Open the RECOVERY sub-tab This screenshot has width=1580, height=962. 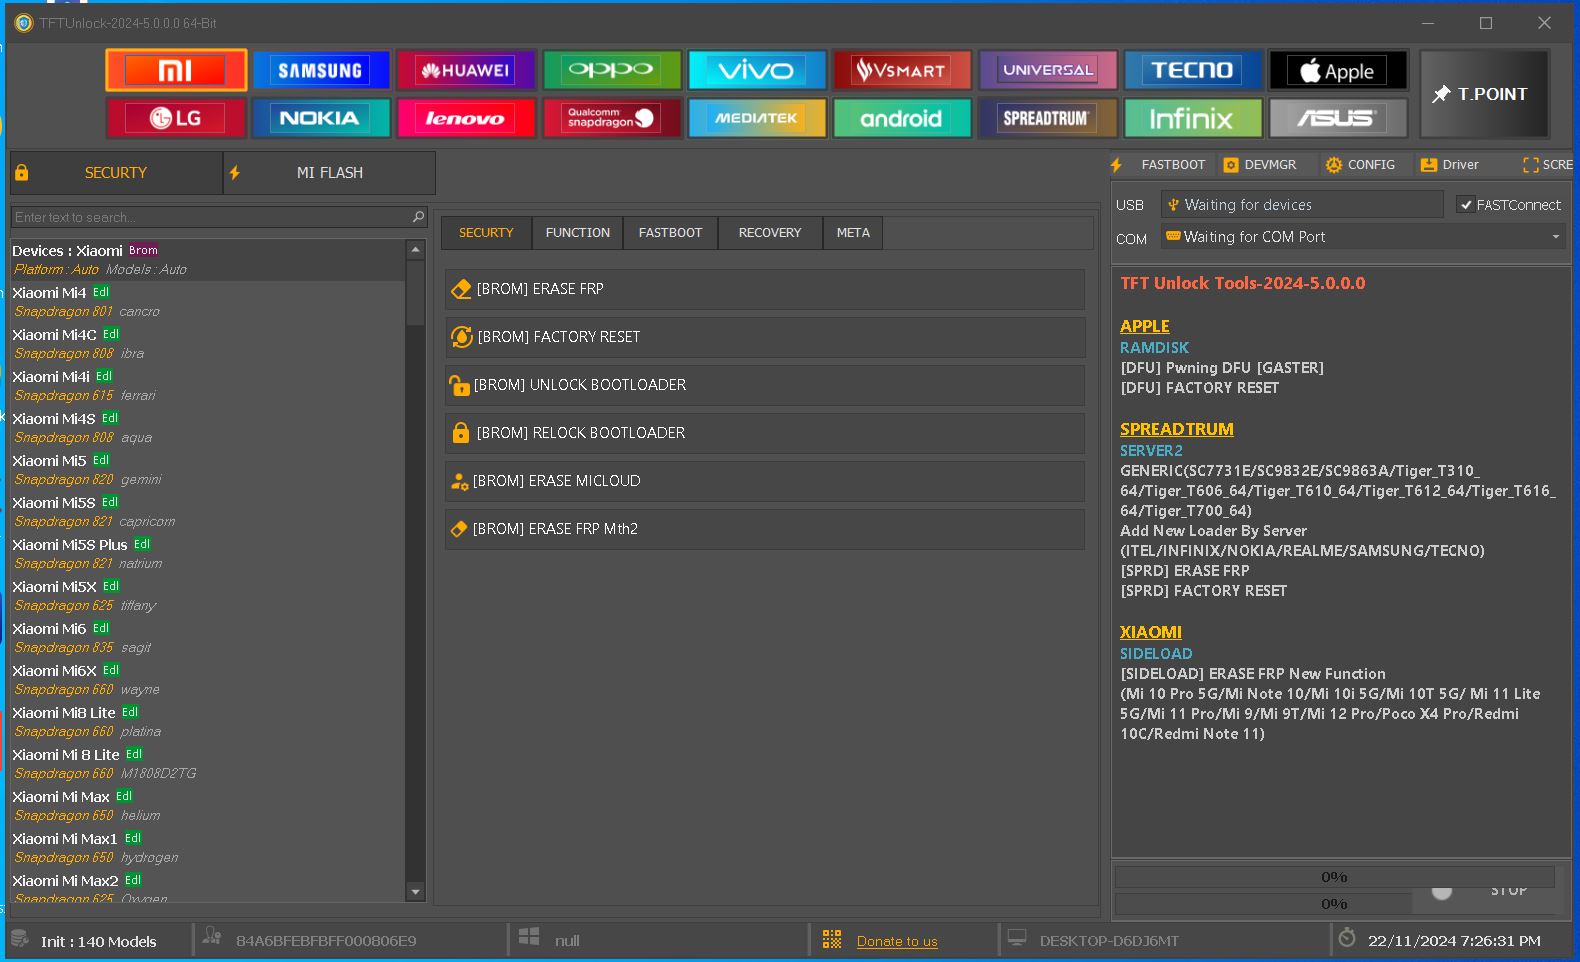pyautogui.click(x=770, y=233)
